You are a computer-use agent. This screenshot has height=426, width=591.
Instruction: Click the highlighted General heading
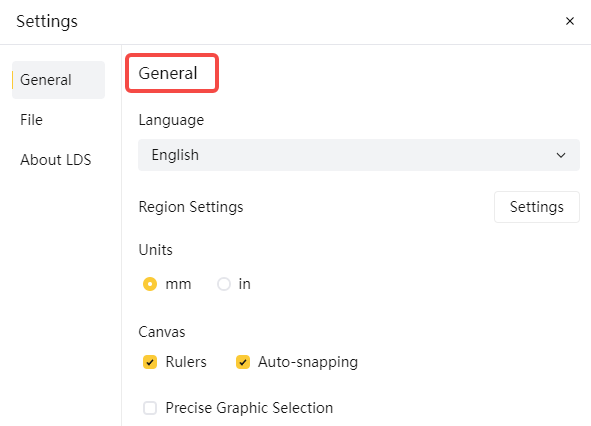168,73
